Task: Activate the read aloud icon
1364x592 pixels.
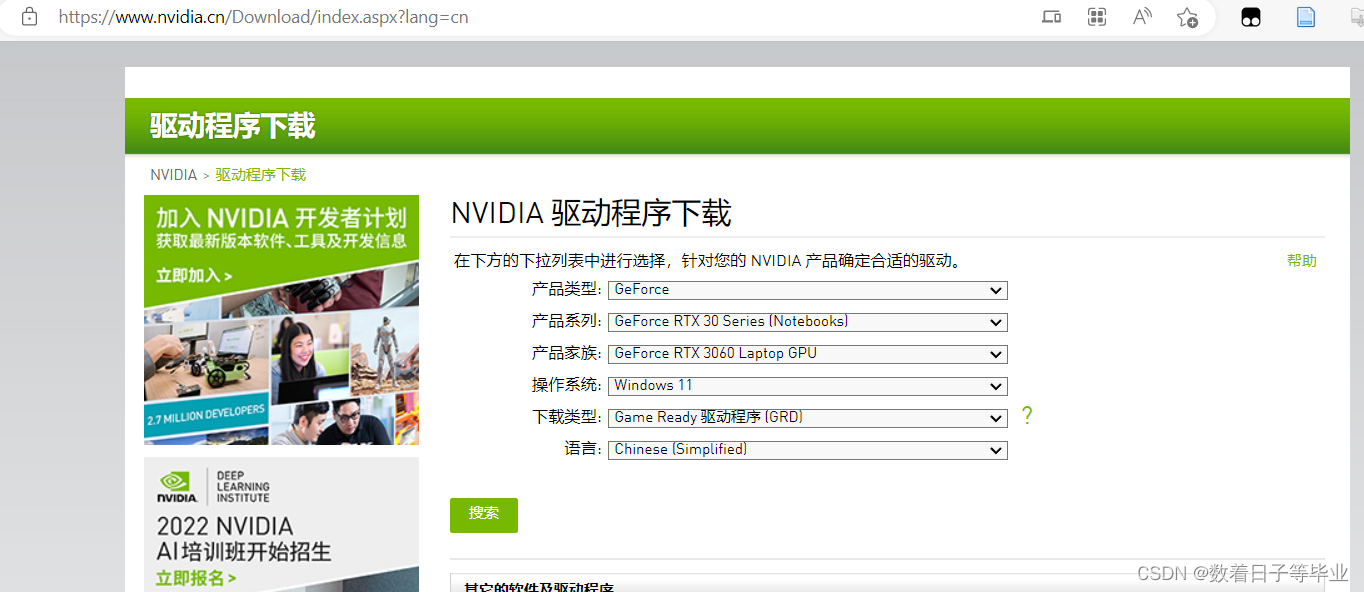Action: click(x=1142, y=17)
